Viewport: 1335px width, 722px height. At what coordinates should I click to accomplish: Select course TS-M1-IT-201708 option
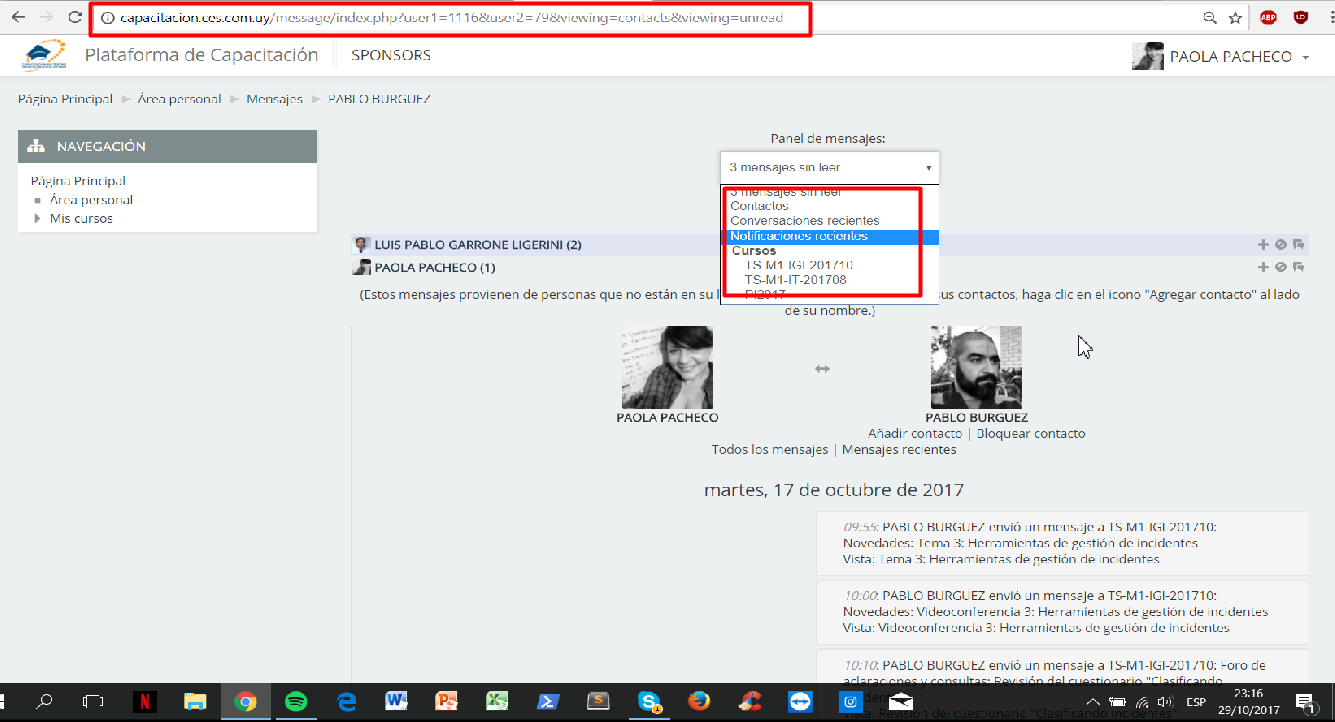(x=795, y=280)
